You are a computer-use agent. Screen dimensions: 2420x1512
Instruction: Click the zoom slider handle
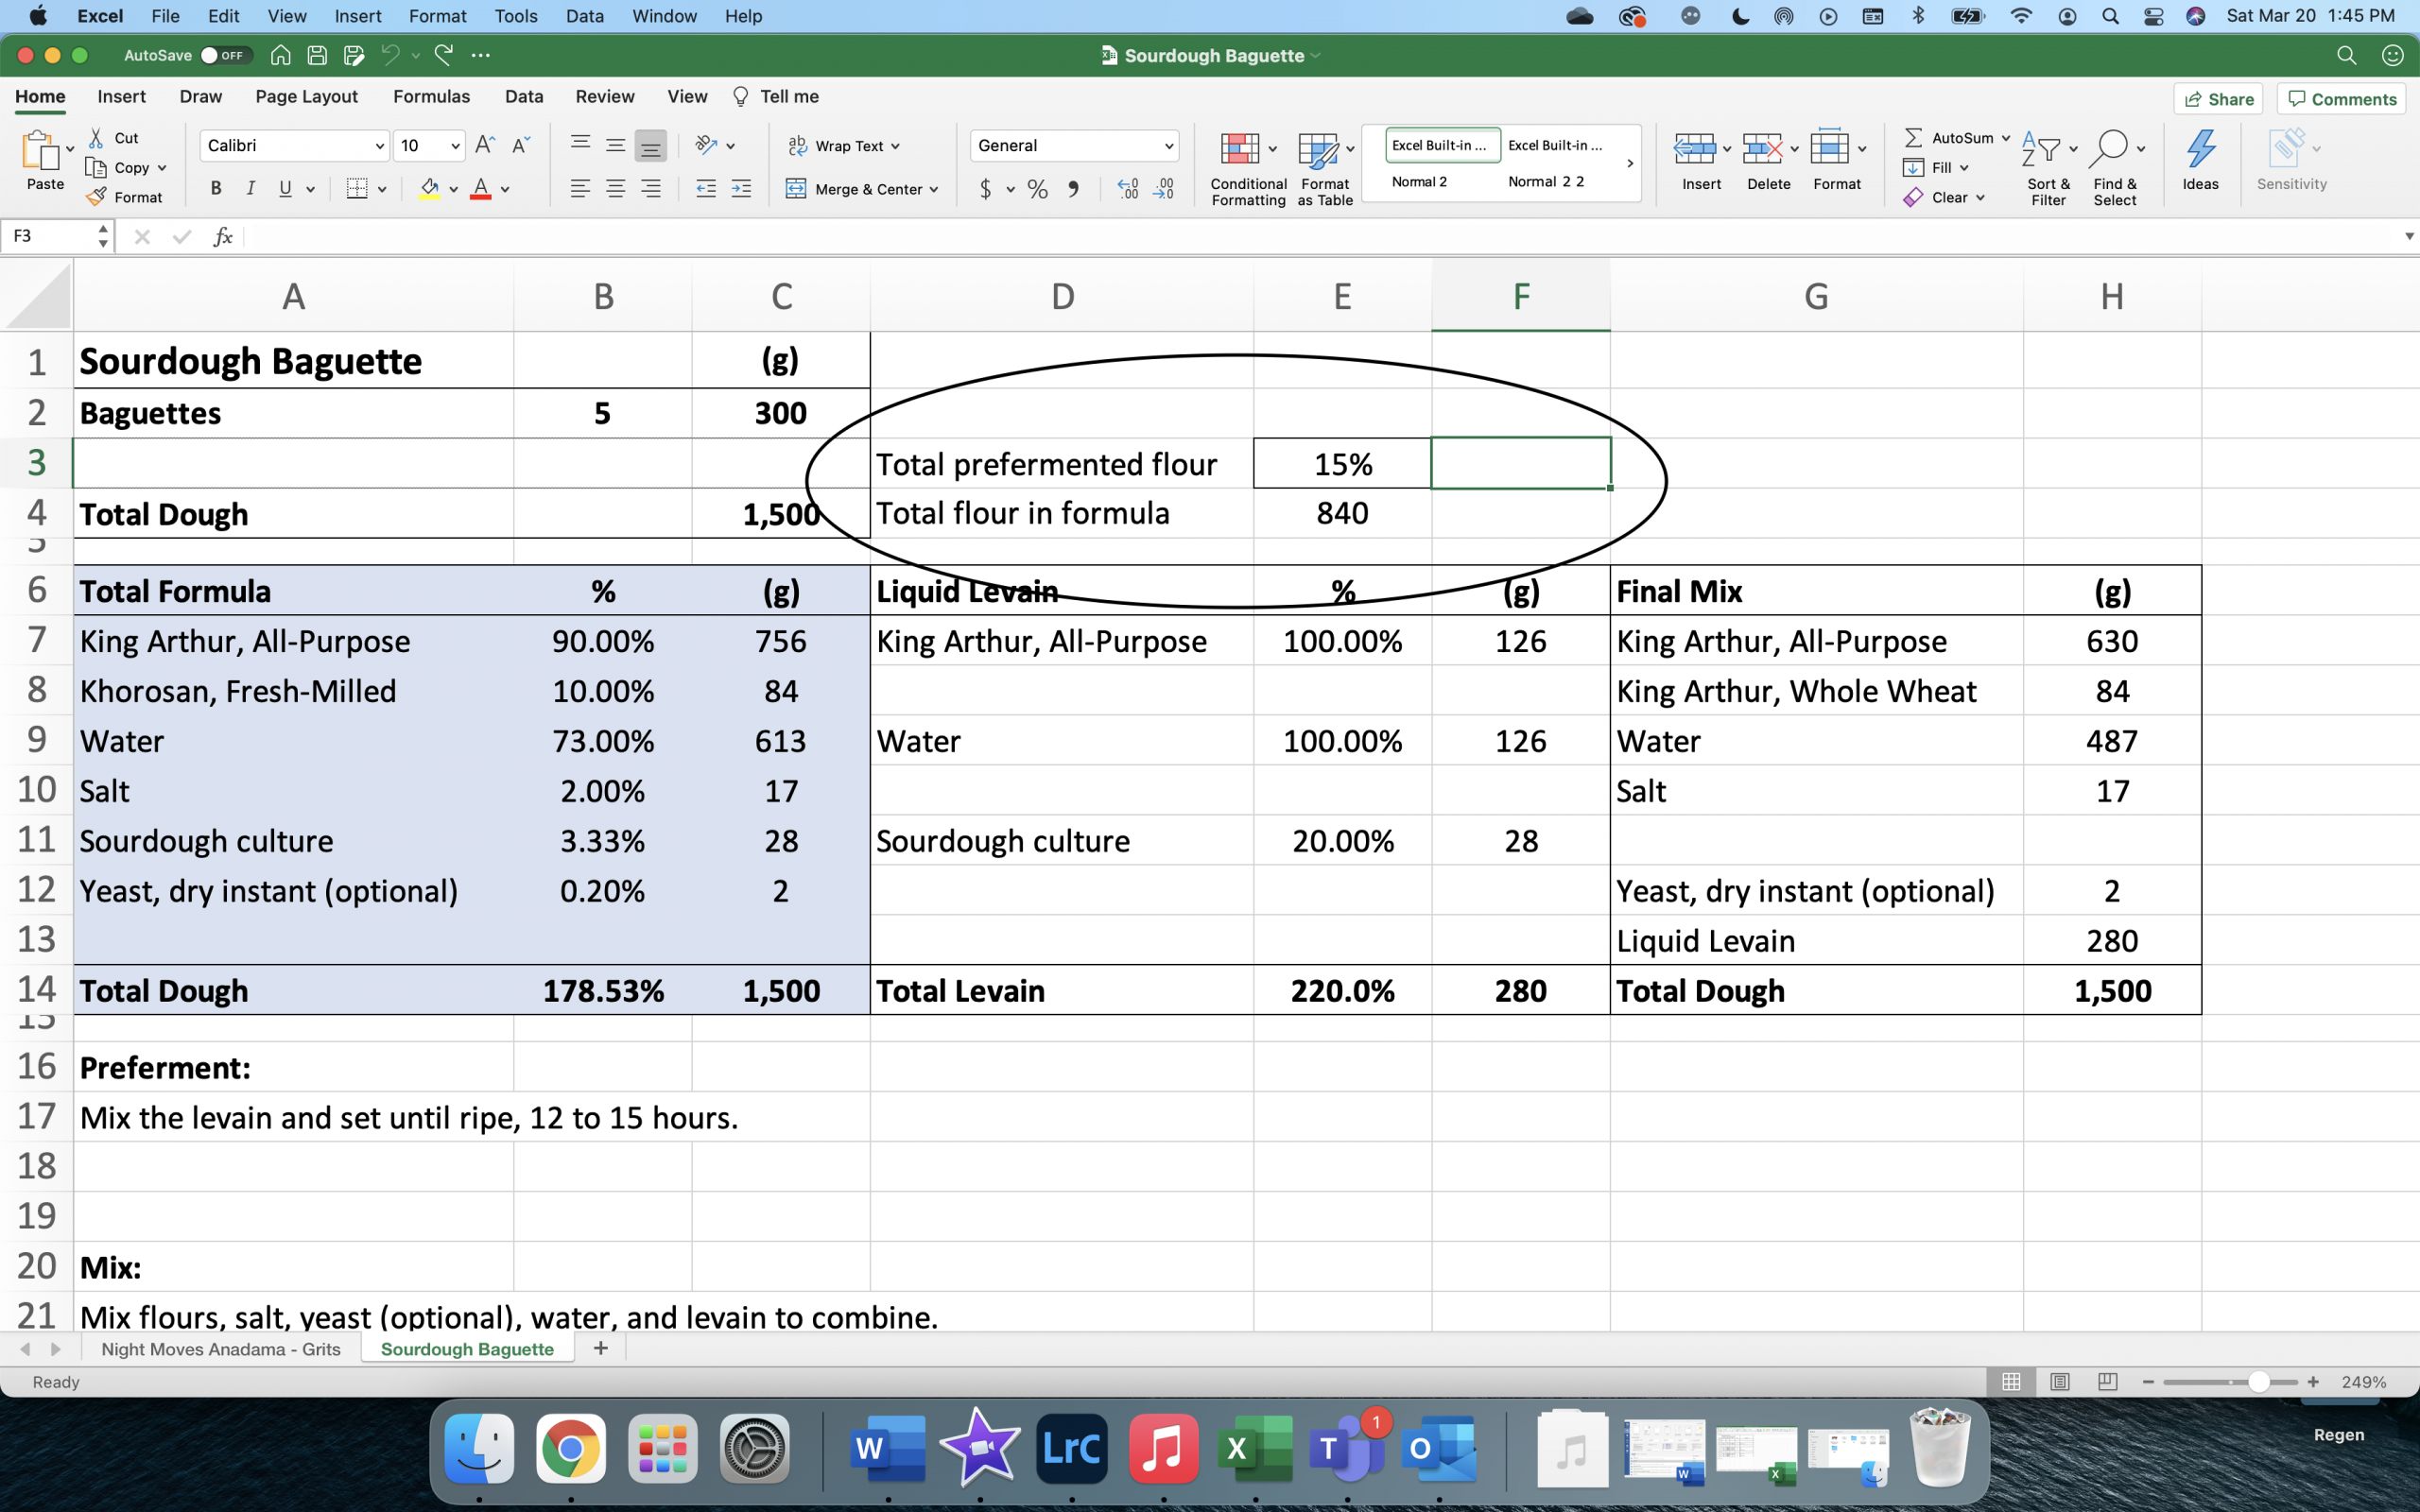pyautogui.click(x=2258, y=1381)
